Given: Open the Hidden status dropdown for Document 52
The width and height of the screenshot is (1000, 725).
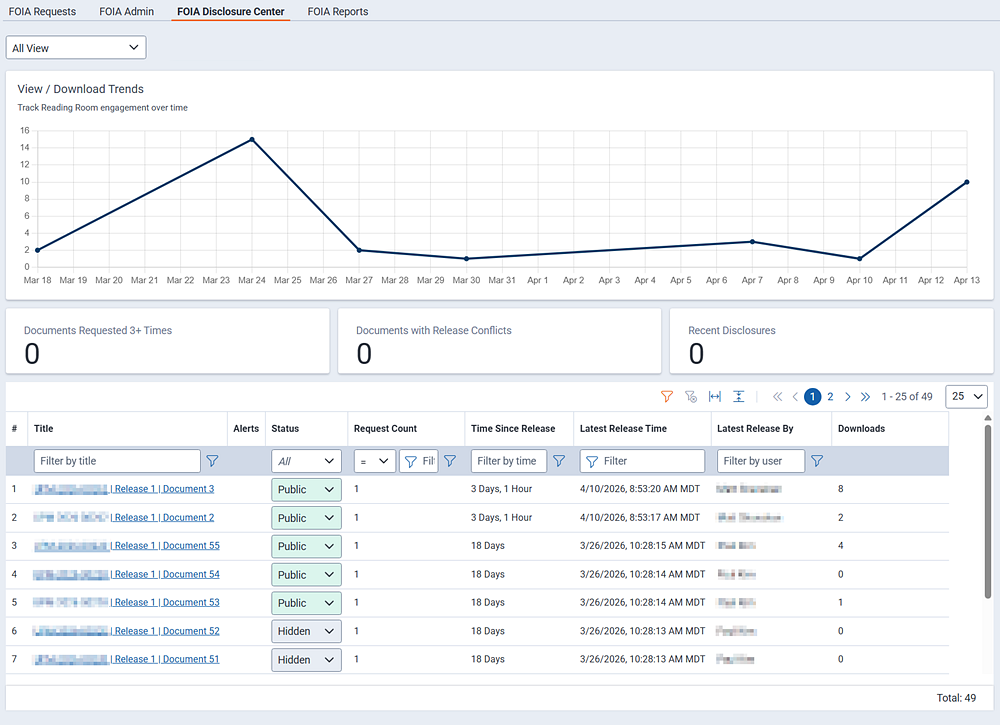Looking at the screenshot, I should [306, 630].
